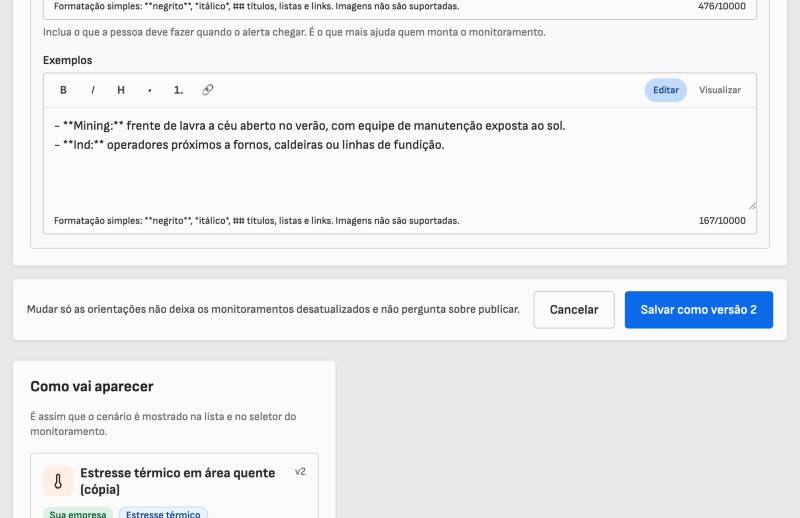
Task: Click Salvar como versão 2
Action: [x=698, y=310]
